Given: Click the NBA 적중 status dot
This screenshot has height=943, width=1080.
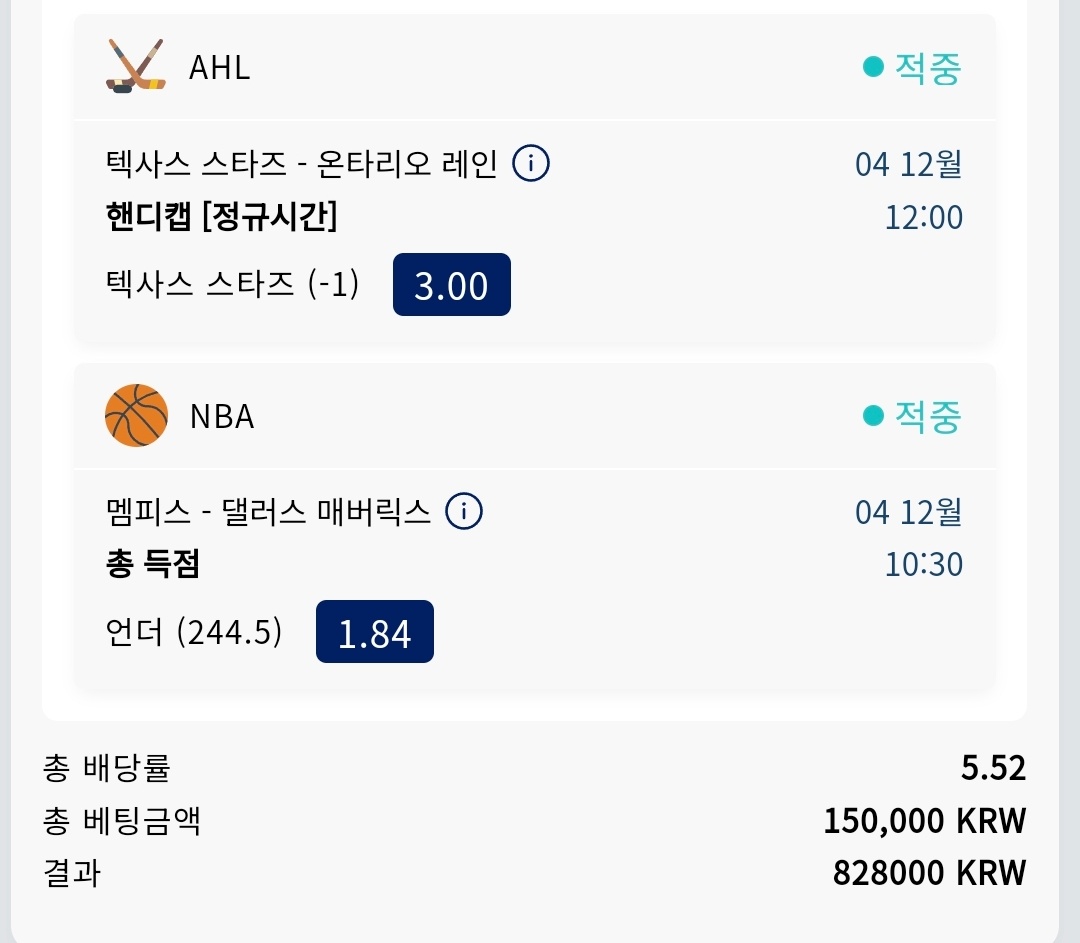Looking at the screenshot, I should pos(873,415).
